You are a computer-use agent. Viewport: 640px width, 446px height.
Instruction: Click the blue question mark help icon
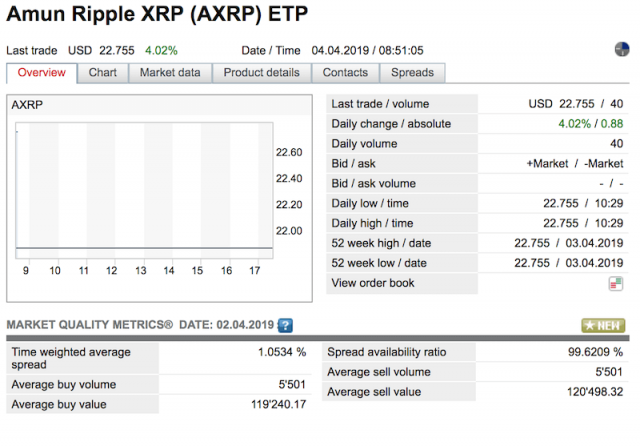pyautogui.click(x=285, y=325)
